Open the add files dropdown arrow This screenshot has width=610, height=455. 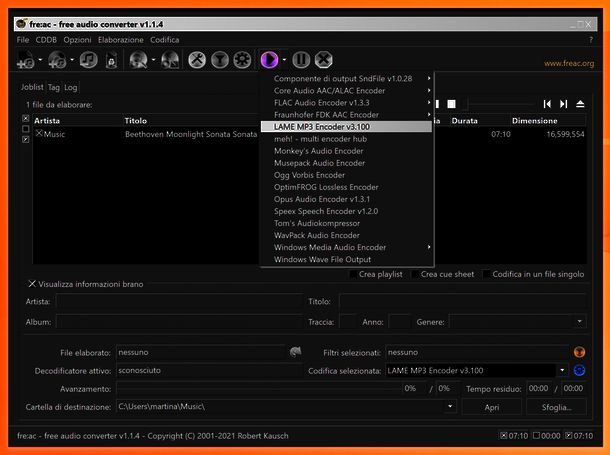pyautogui.click(x=40, y=60)
